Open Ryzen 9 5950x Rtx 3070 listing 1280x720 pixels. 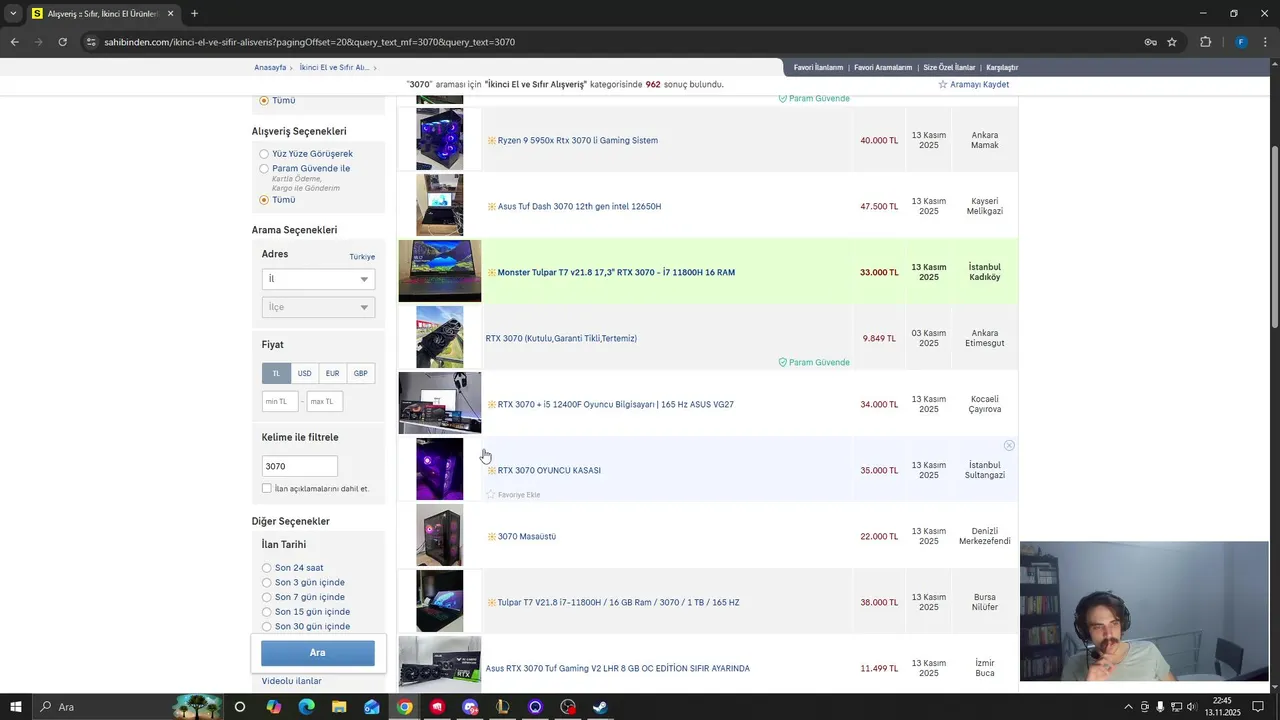[x=577, y=140]
